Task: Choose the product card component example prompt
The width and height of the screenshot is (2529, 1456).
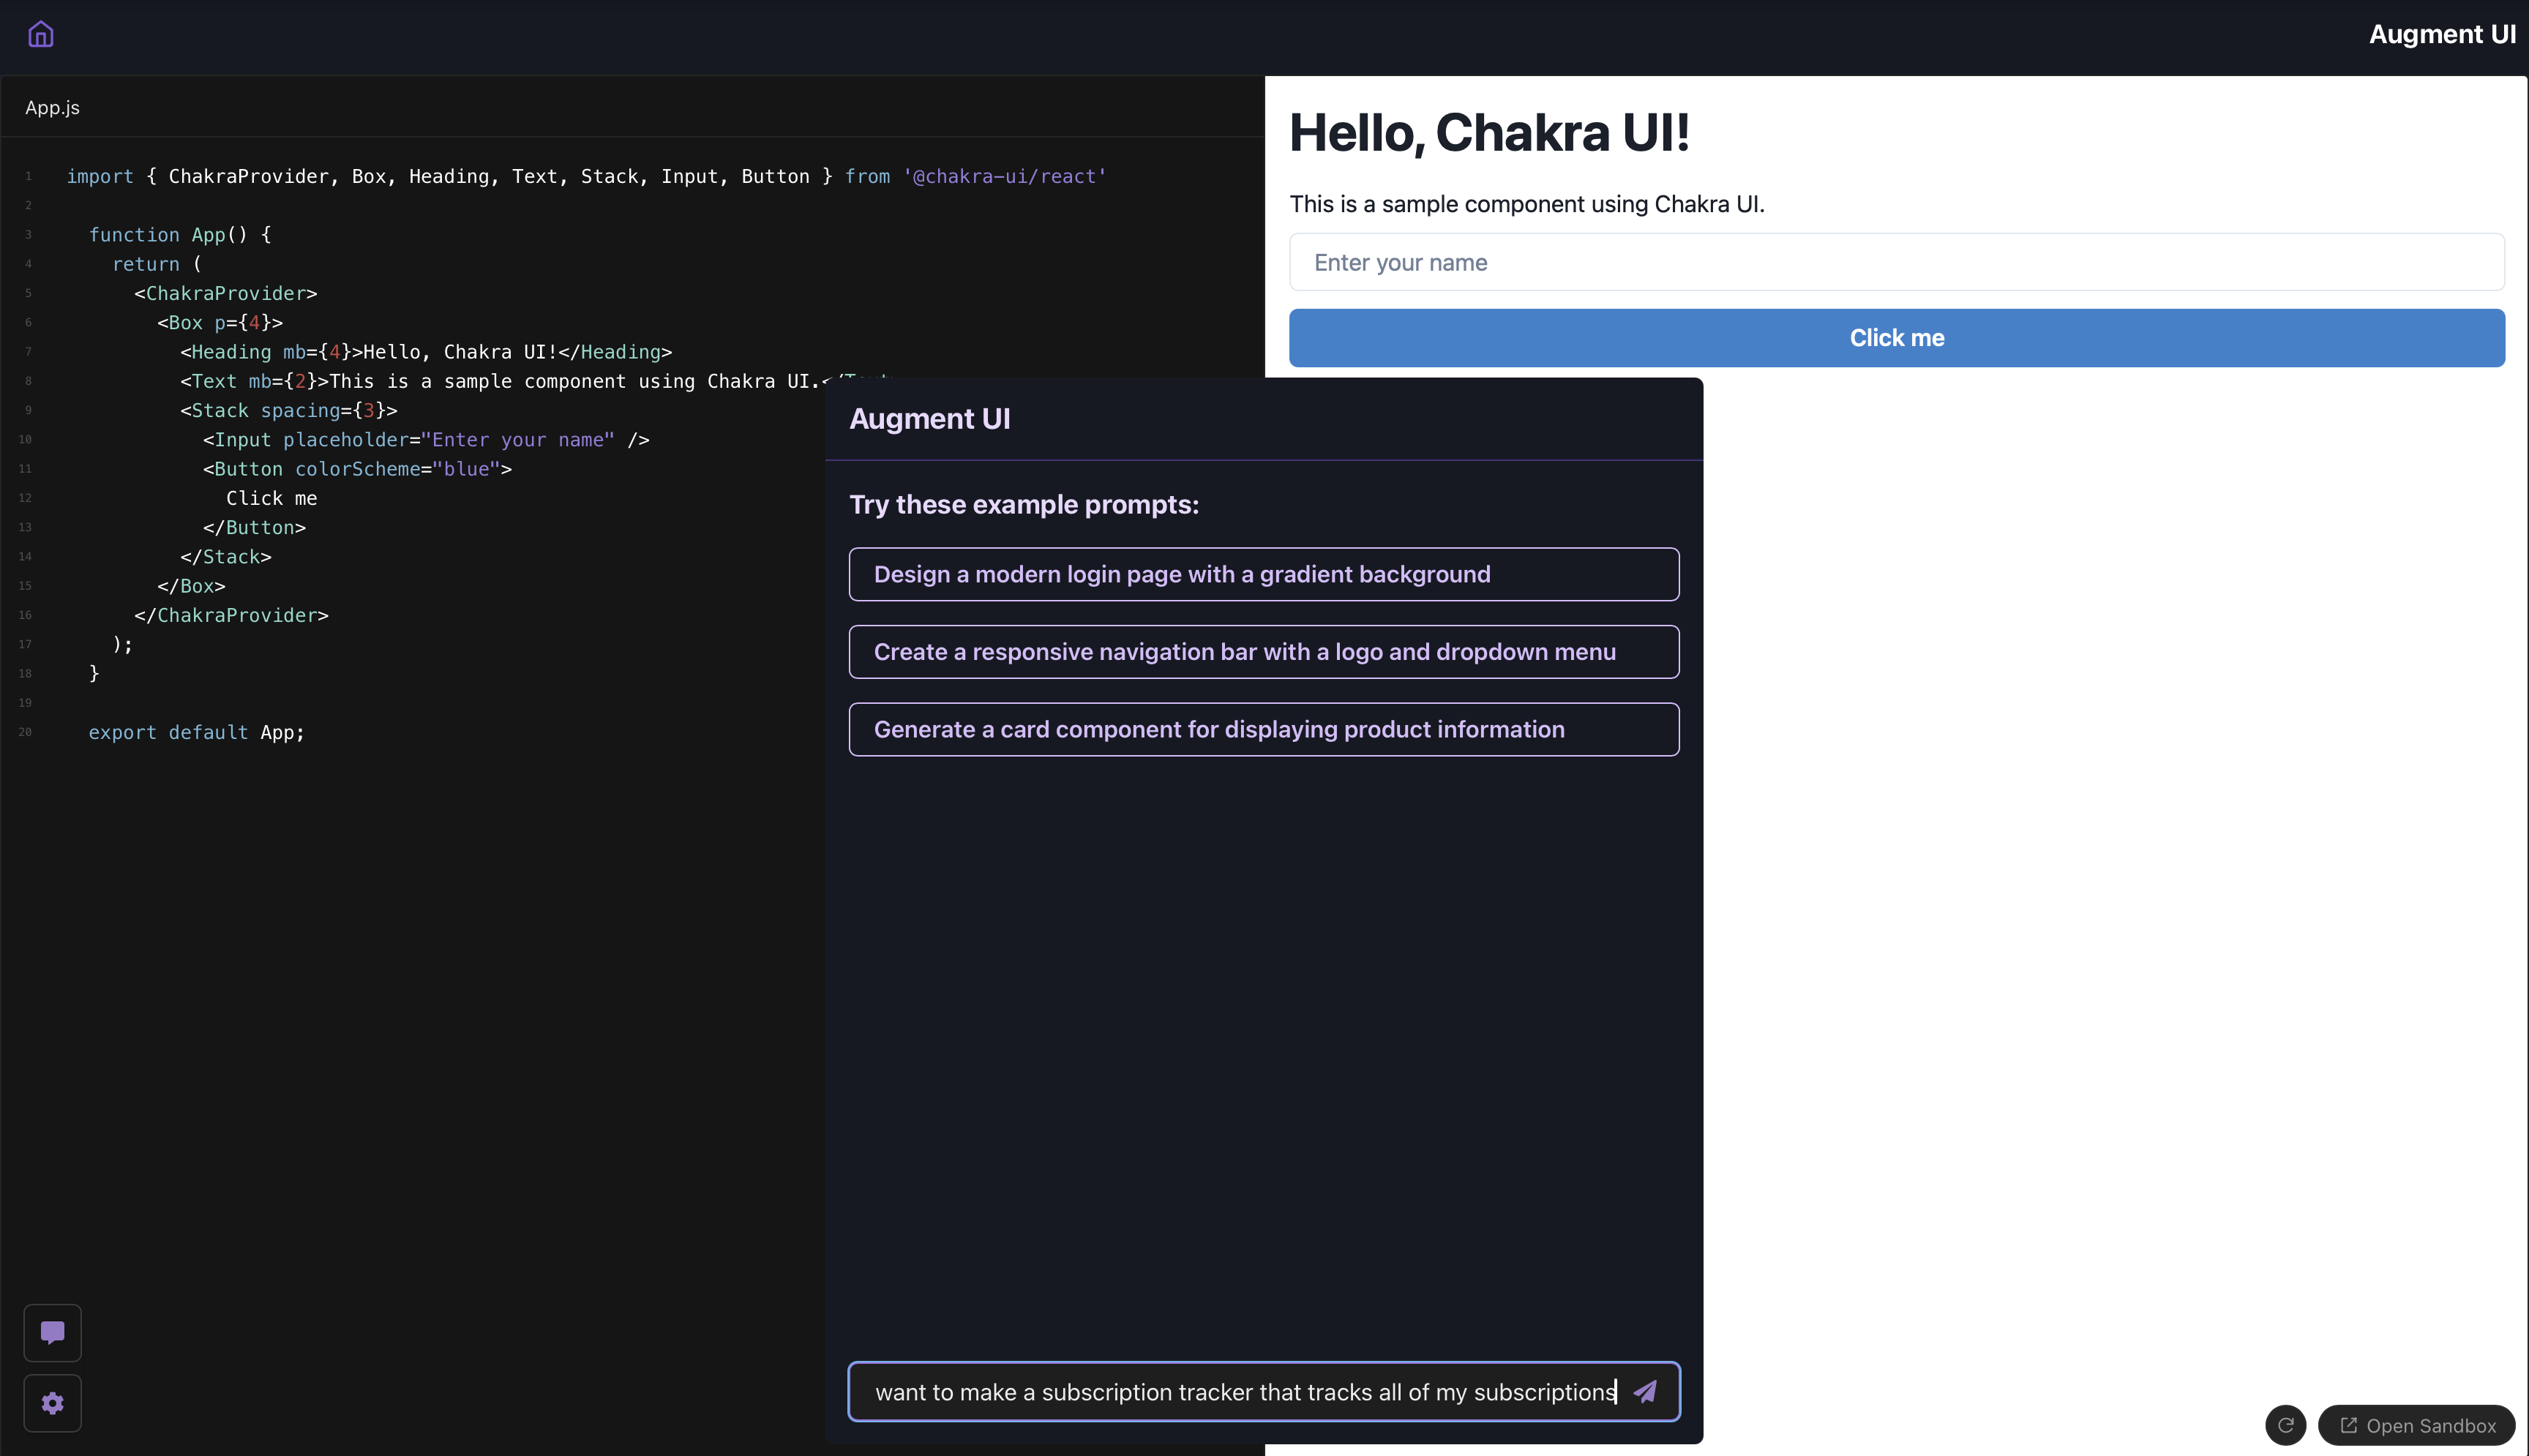Action: [1263, 729]
